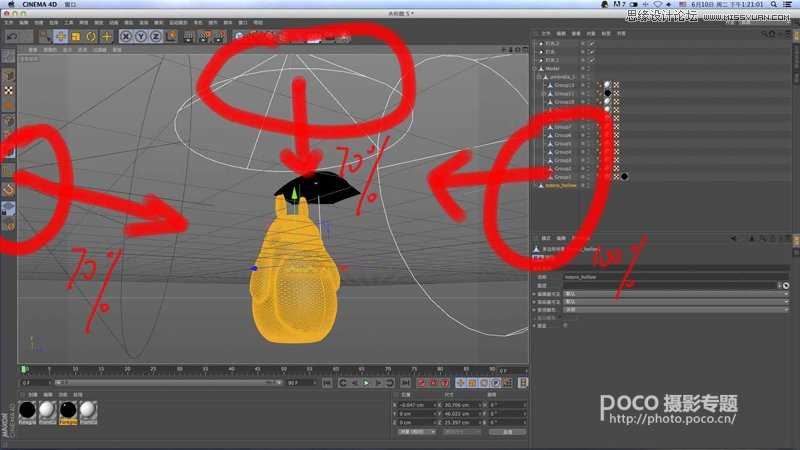This screenshot has width=800, height=450.
Task: Select Texture mode checker icon in left palette
Action: coord(9,90)
